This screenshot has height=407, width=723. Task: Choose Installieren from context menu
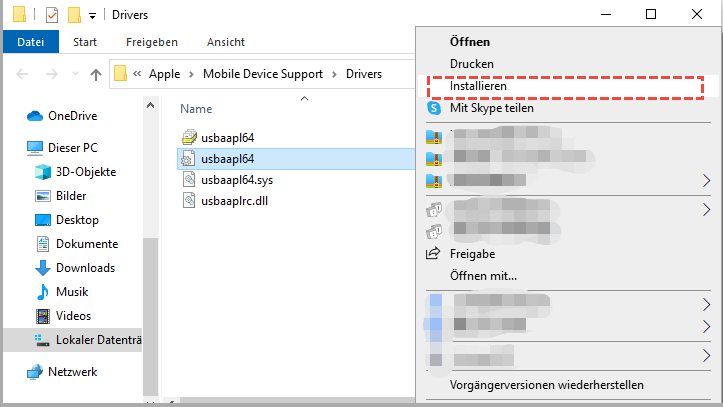(478, 86)
